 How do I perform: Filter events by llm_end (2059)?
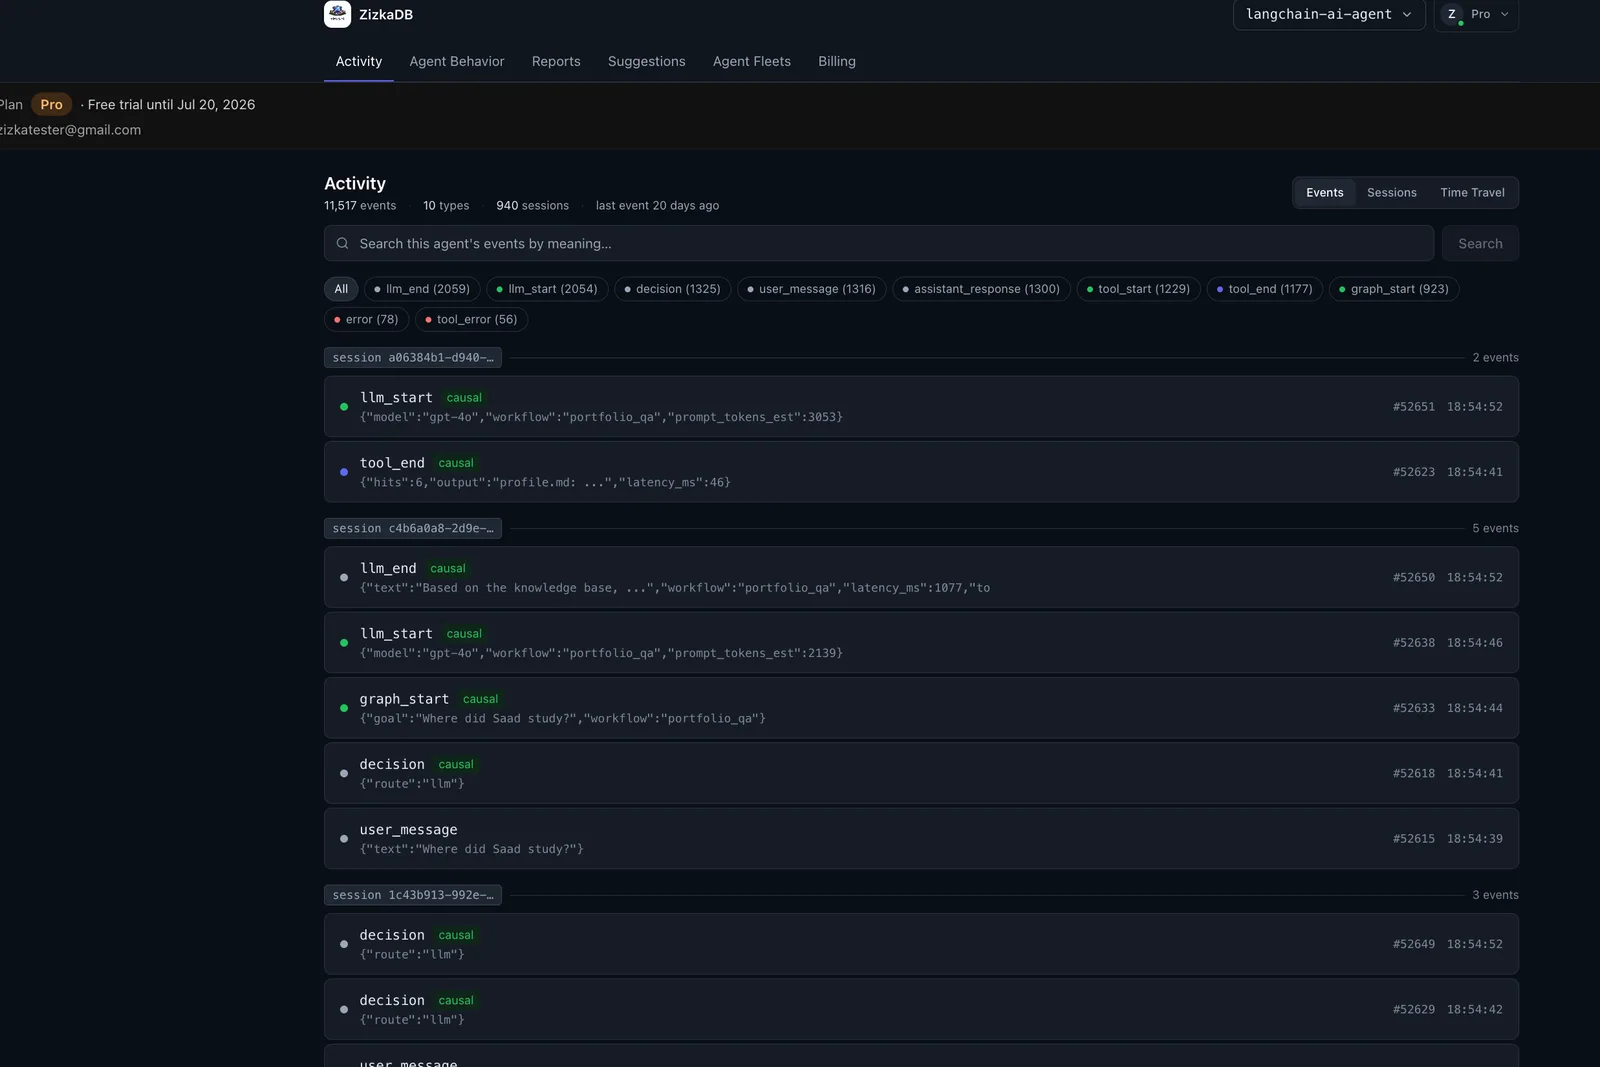[x=422, y=289]
